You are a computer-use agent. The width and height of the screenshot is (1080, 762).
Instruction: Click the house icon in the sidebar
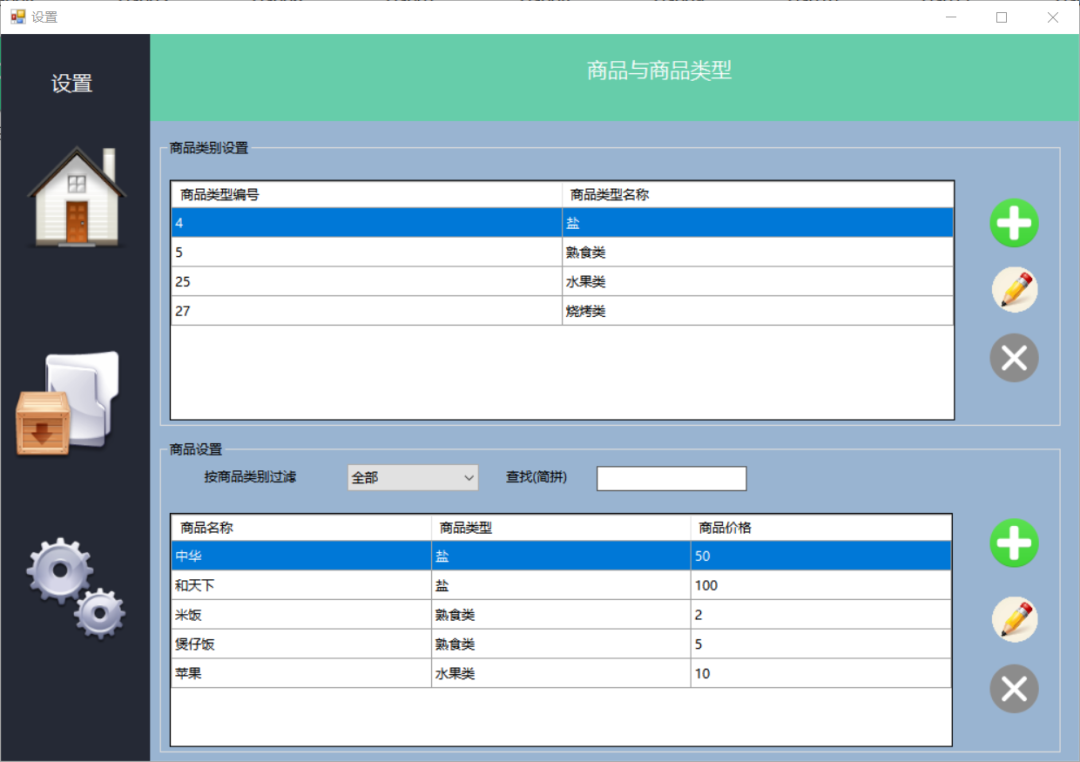point(76,197)
